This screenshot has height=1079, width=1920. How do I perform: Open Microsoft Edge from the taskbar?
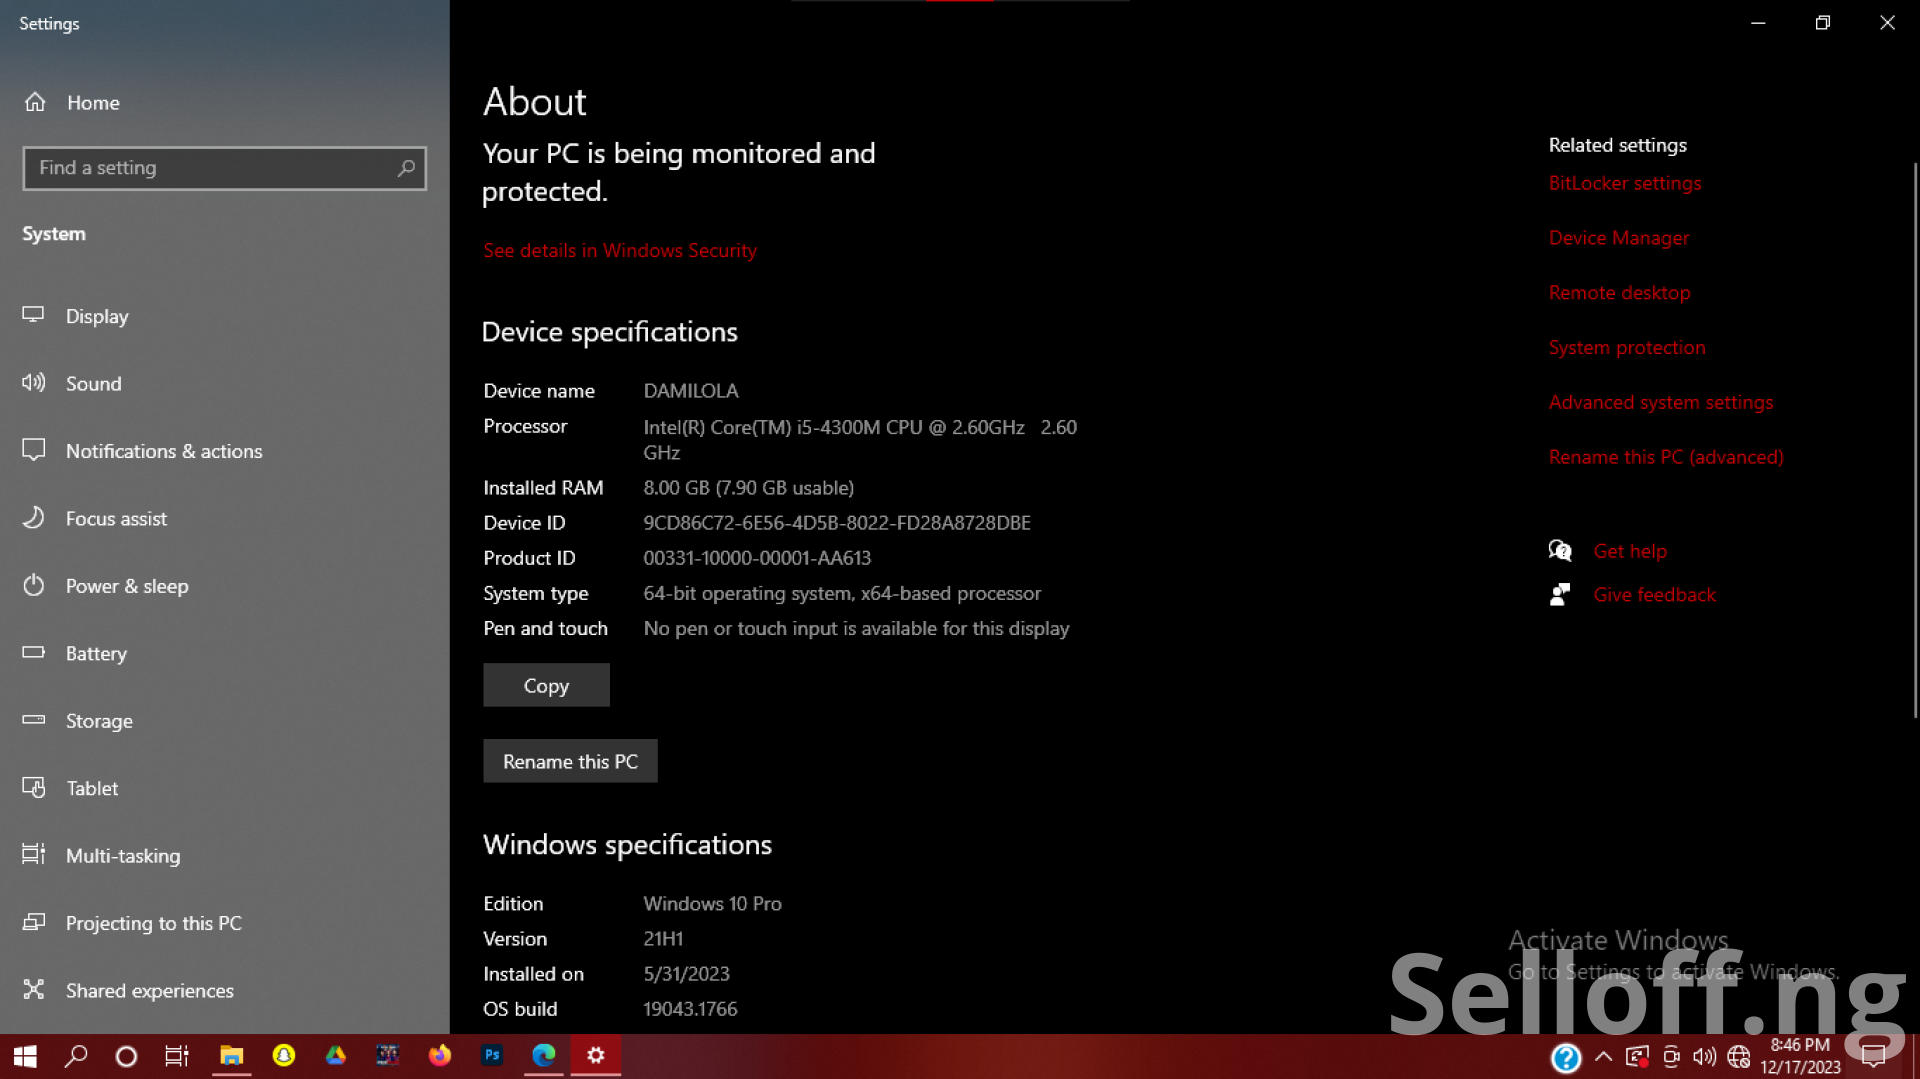pyautogui.click(x=544, y=1056)
